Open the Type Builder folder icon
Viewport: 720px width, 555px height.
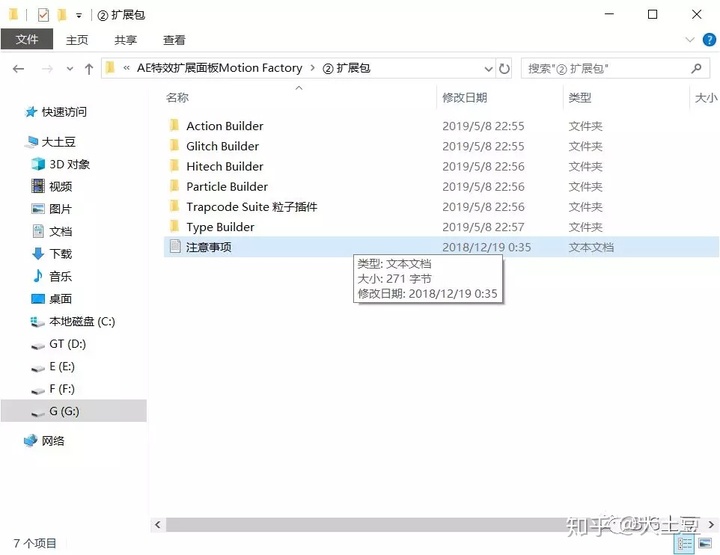(174, 226)
